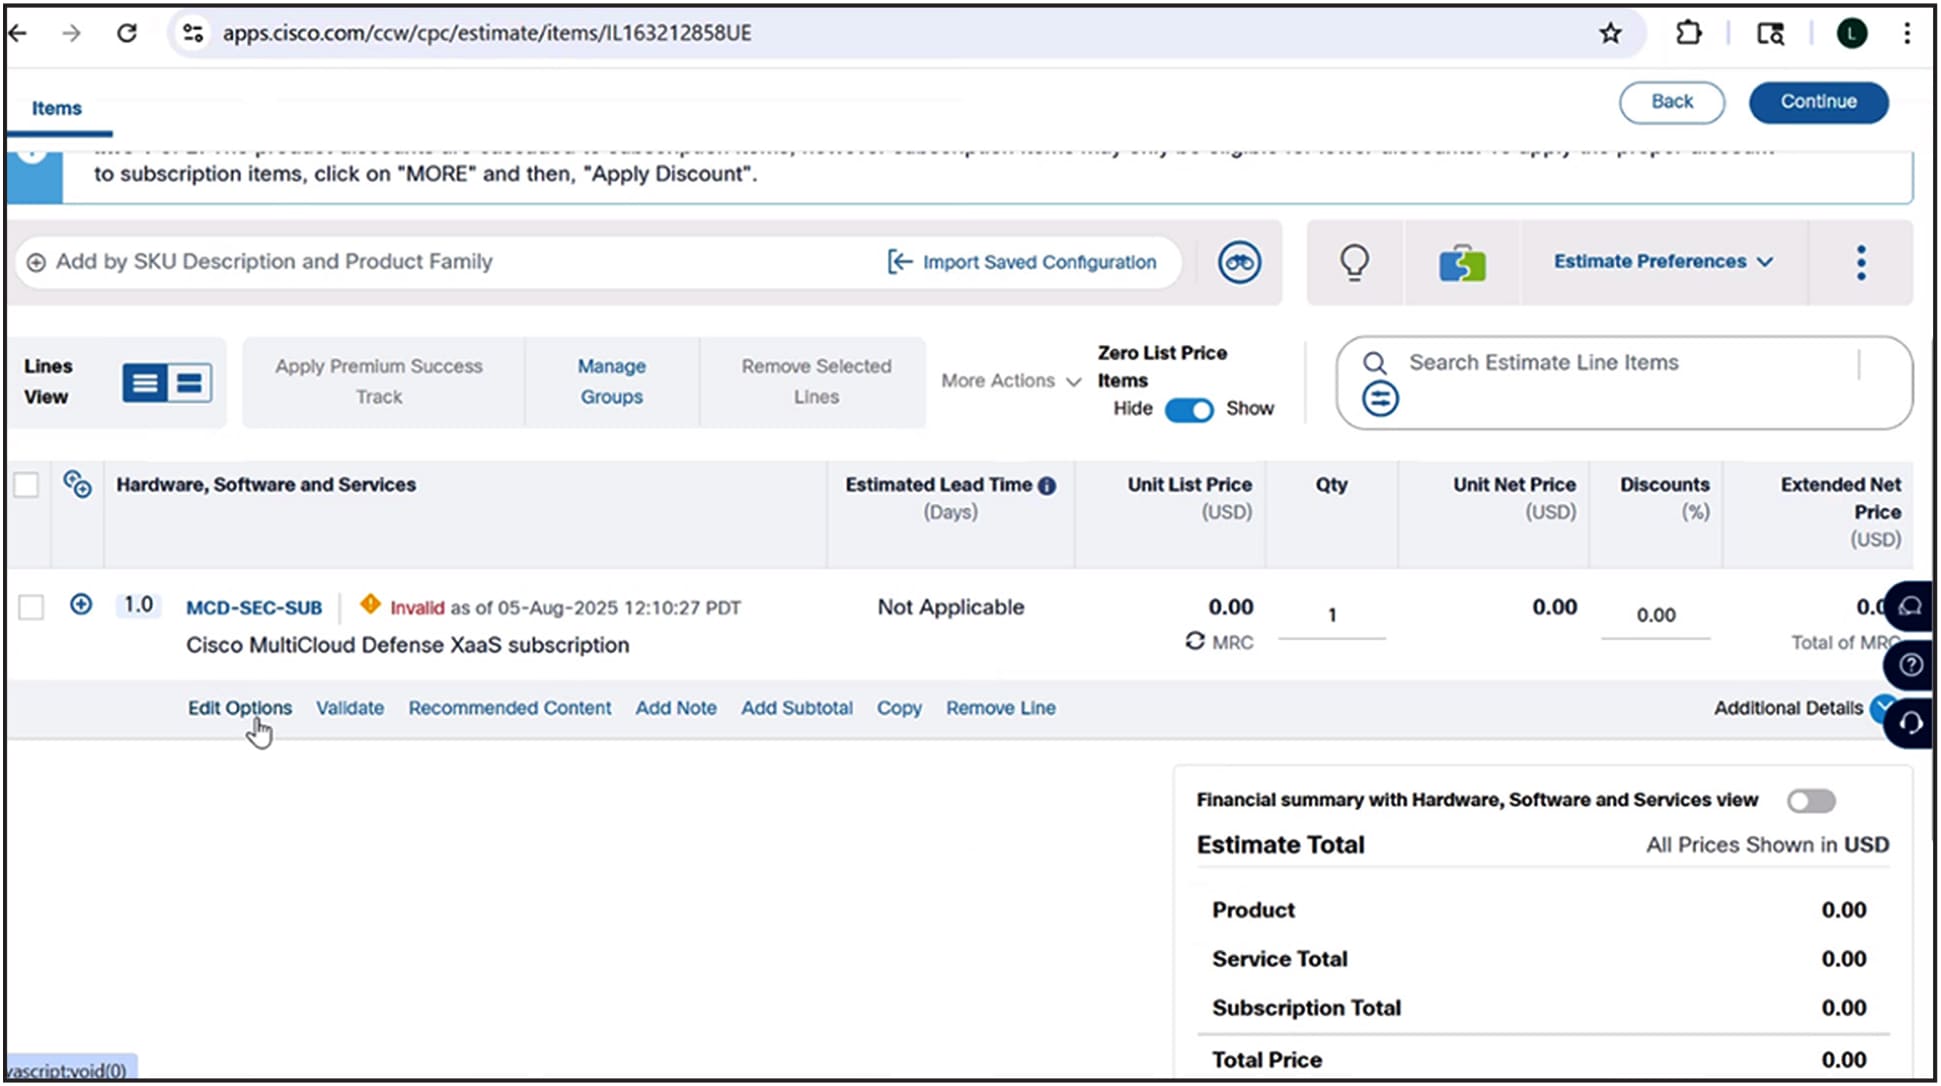
Task: Click the 'Not Applicable' lead time cell
Action: click(950, 607)
